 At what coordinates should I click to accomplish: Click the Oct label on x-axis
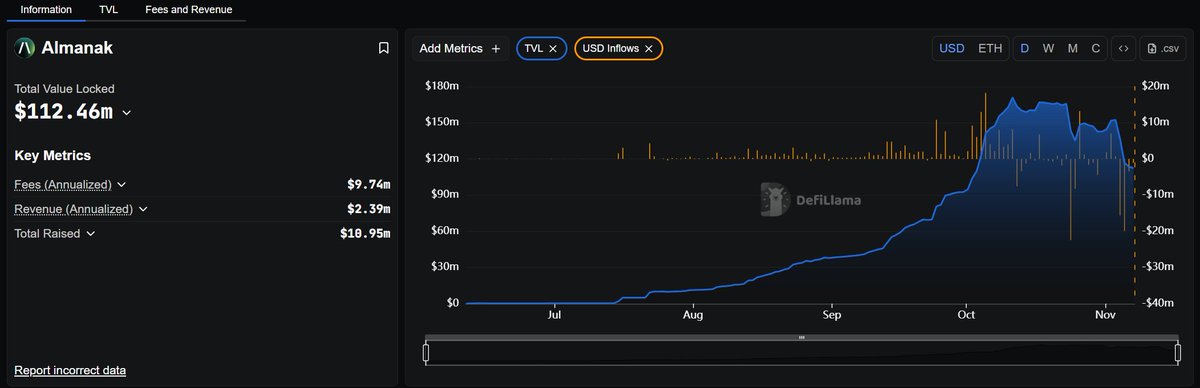(x=966, y=315)
